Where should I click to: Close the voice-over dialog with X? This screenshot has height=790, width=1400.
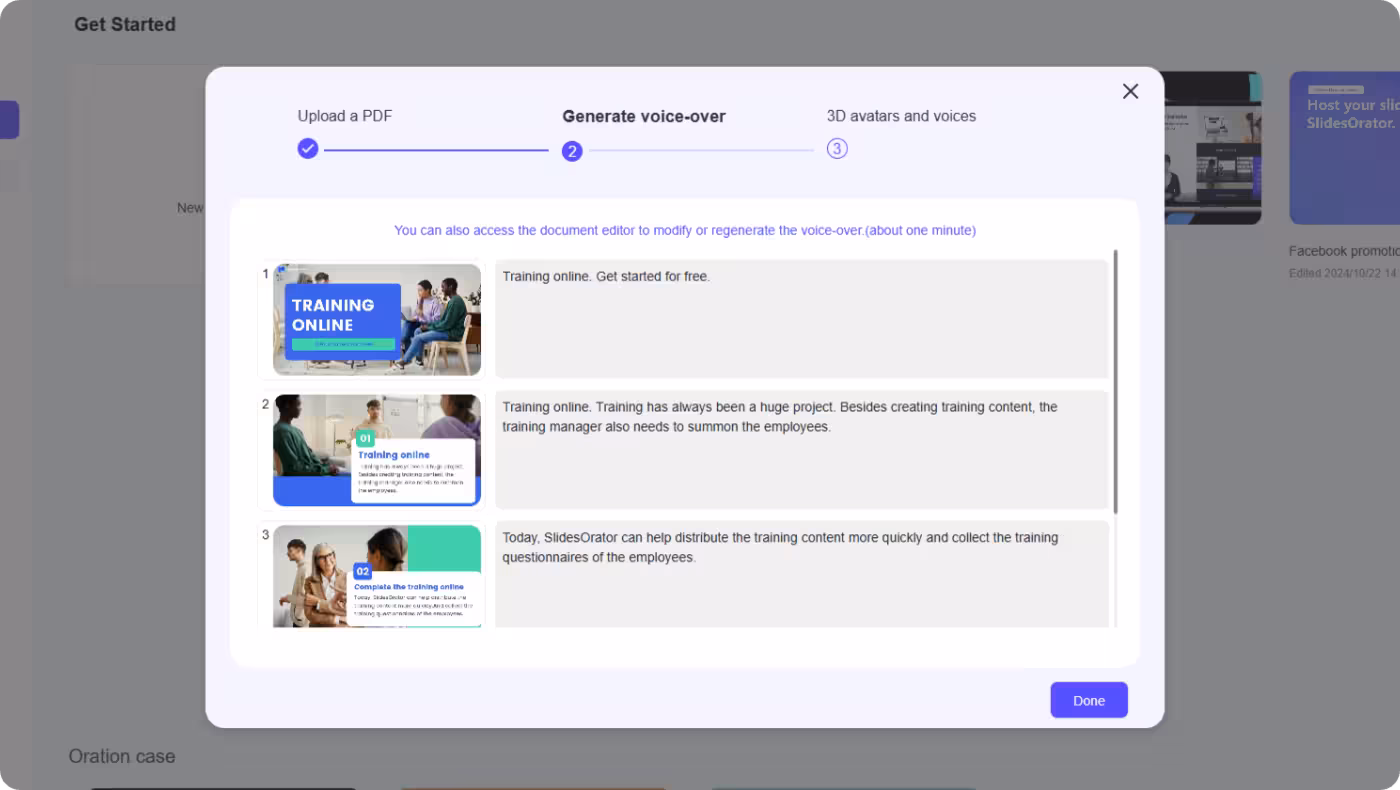coord(1130,91)
